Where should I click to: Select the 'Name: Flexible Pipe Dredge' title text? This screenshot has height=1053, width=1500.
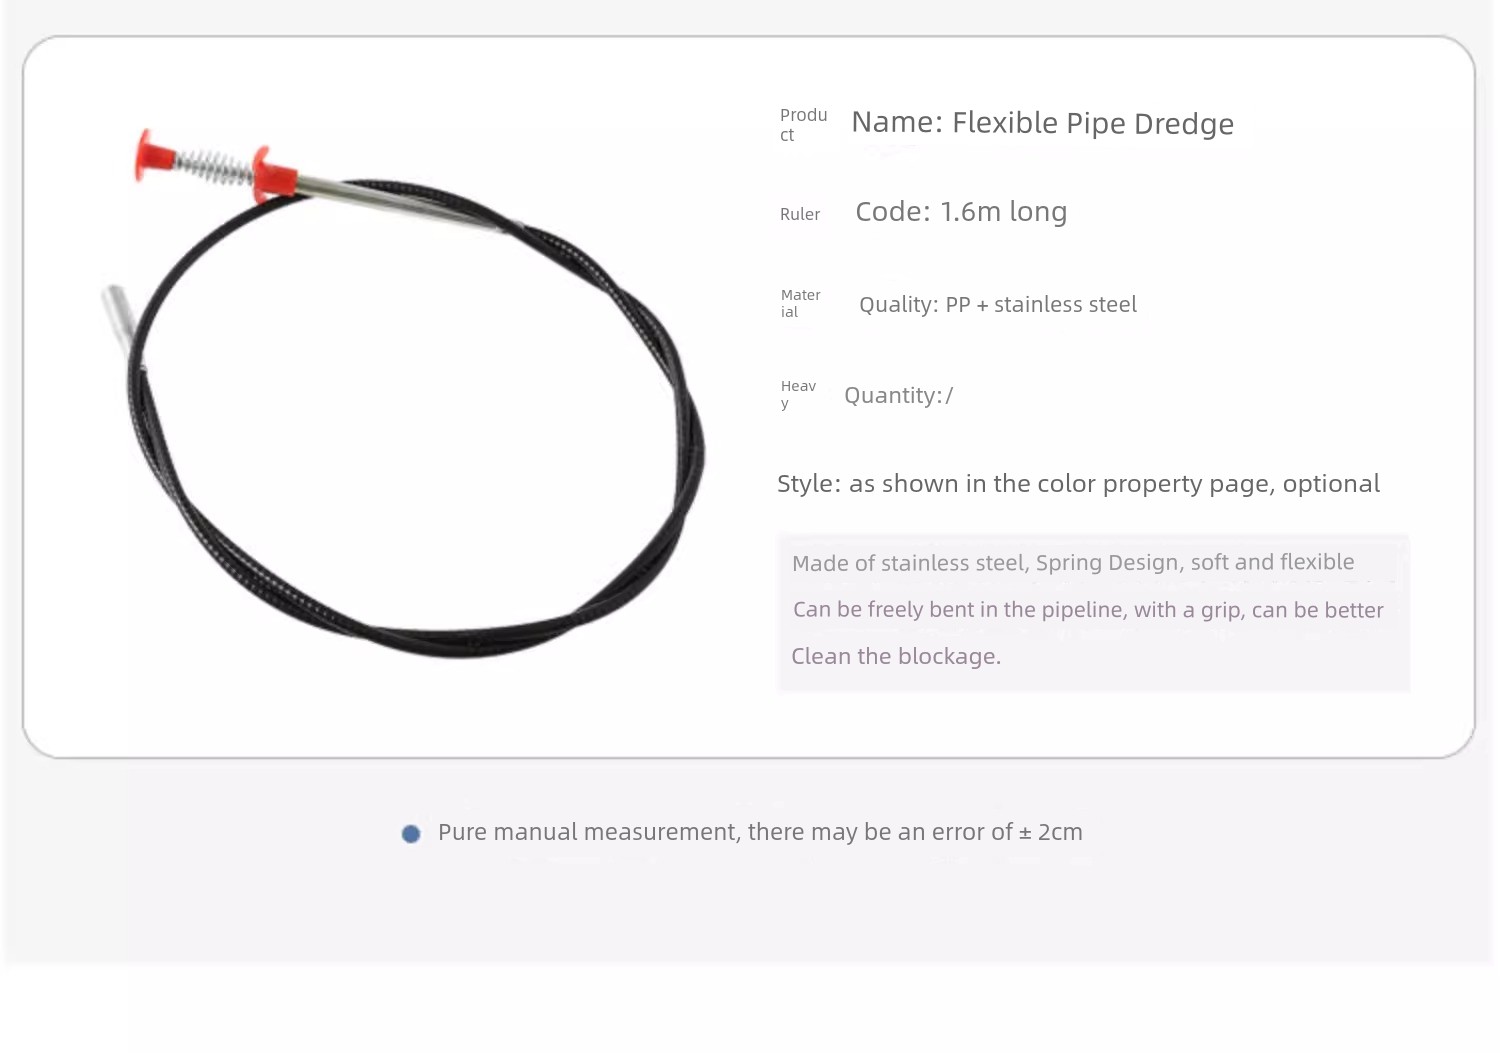(x=1042, y=123)
